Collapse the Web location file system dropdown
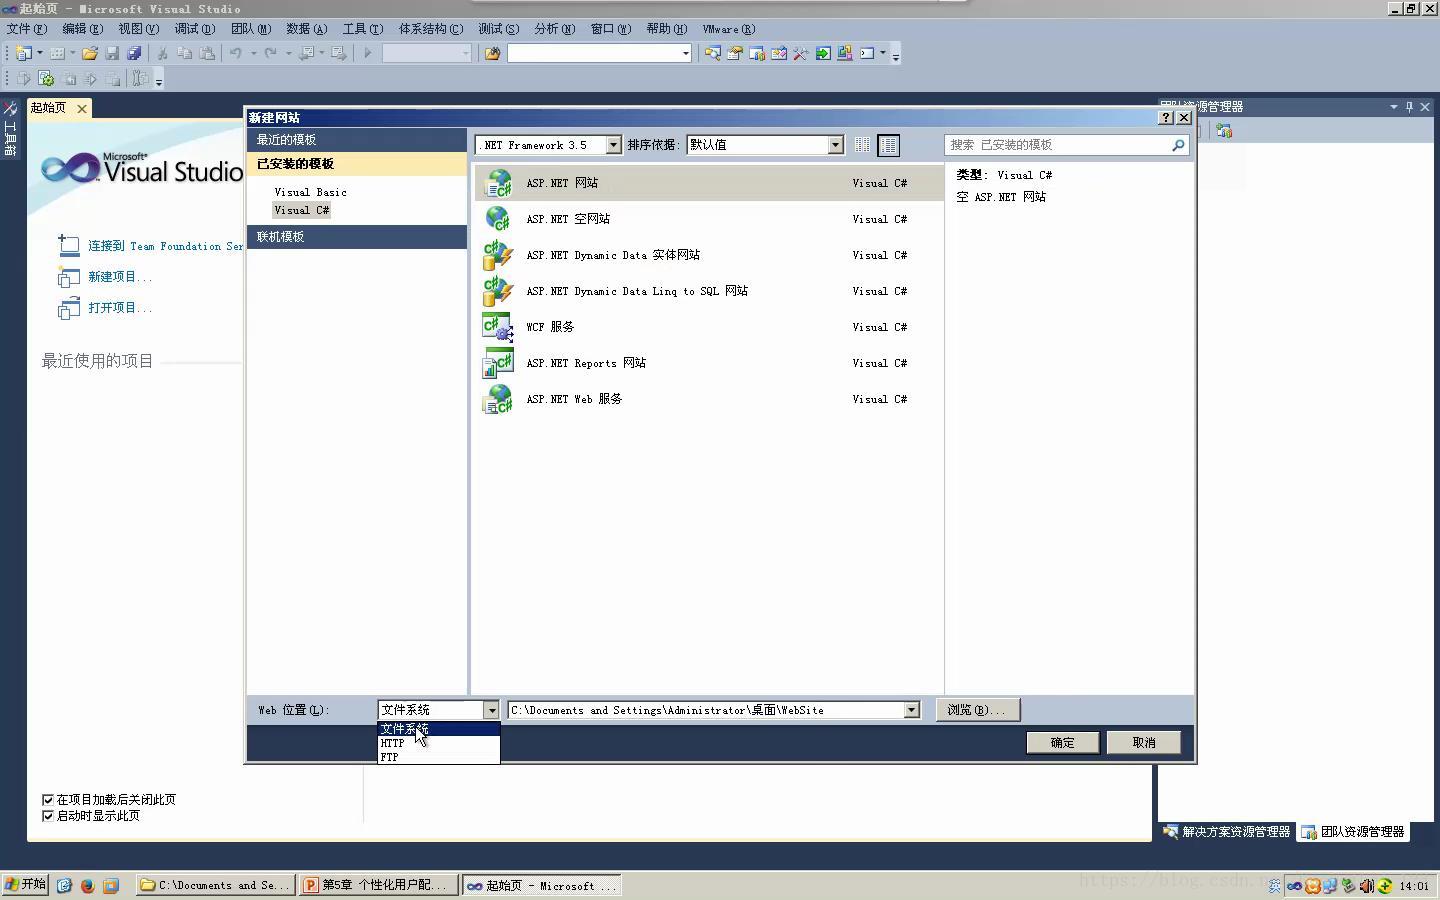Viewport: 1440px width, 900px height. (x=491, y=710)
